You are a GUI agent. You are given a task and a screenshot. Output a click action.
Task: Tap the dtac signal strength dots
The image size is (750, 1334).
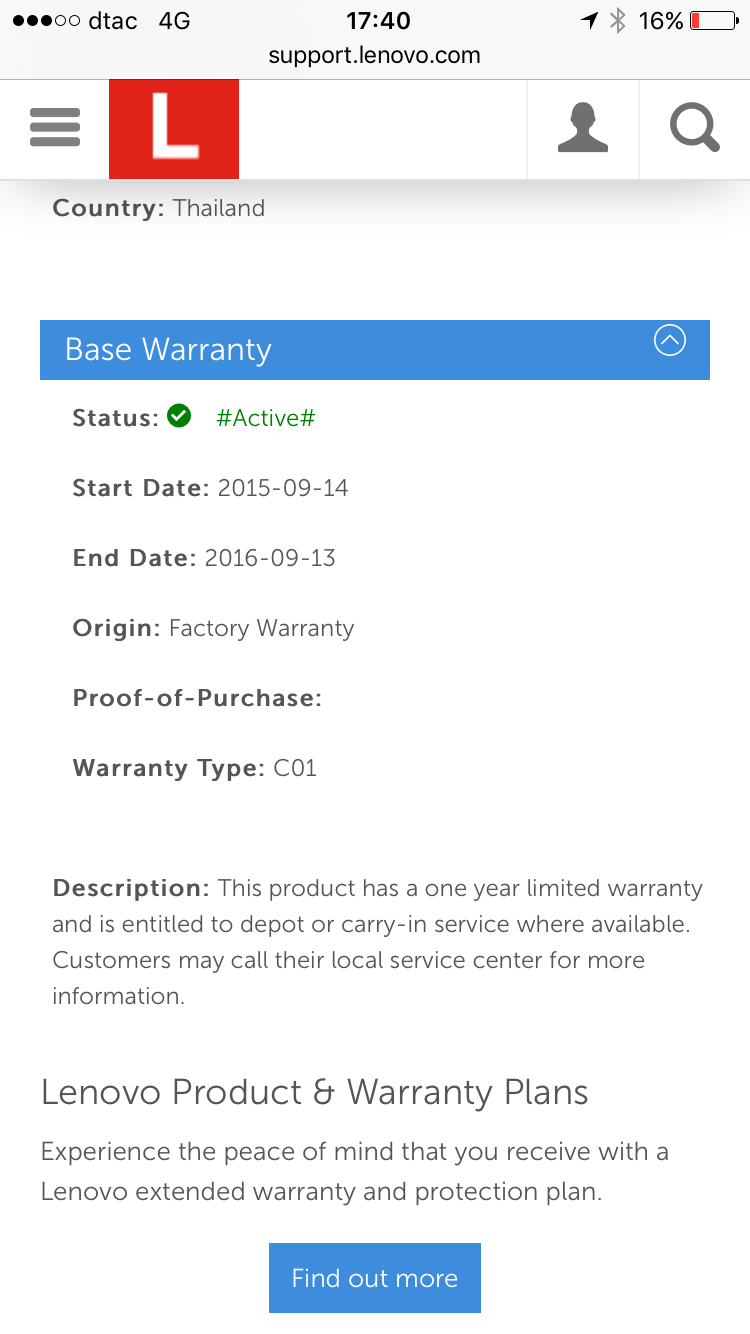point(46,21)
